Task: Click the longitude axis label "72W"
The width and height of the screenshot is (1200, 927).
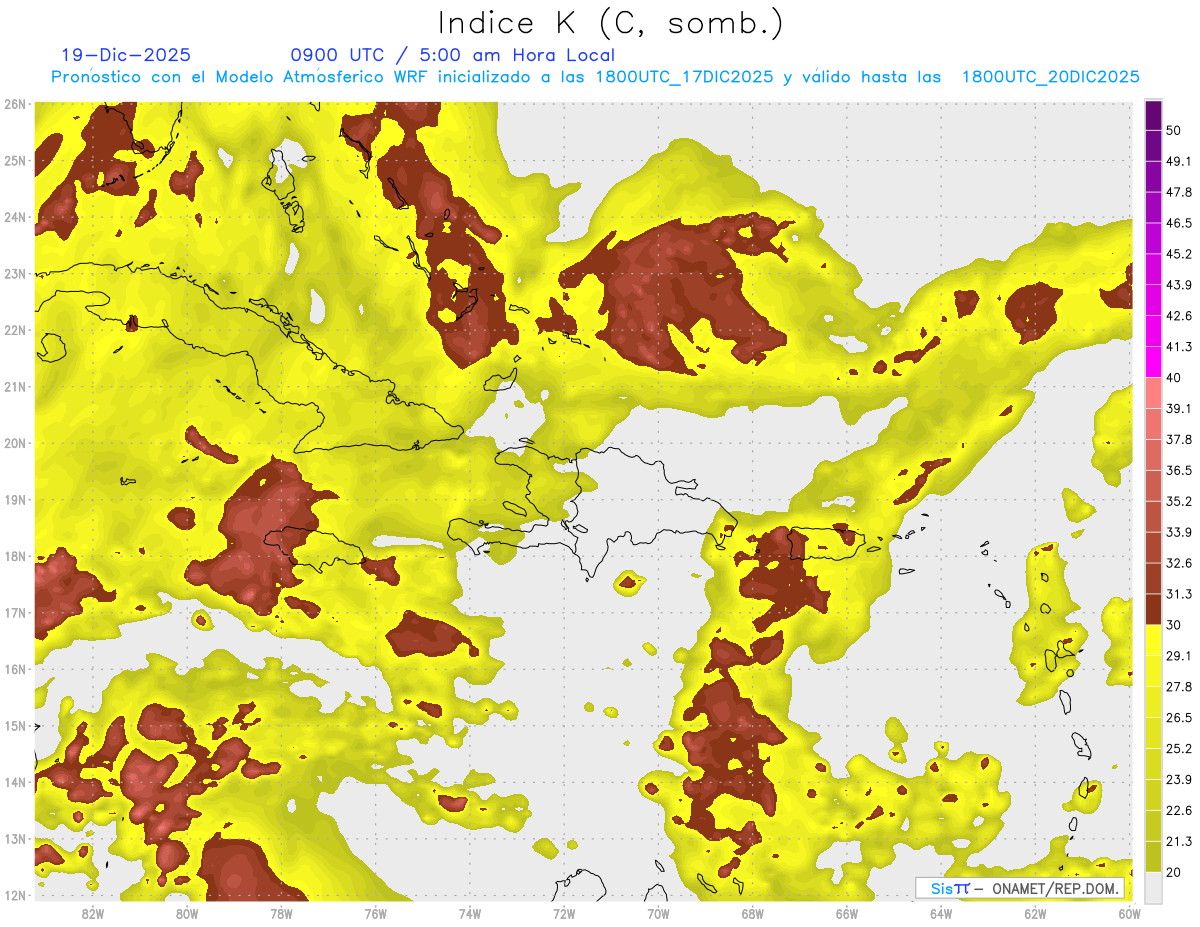Action: point(564,913)
